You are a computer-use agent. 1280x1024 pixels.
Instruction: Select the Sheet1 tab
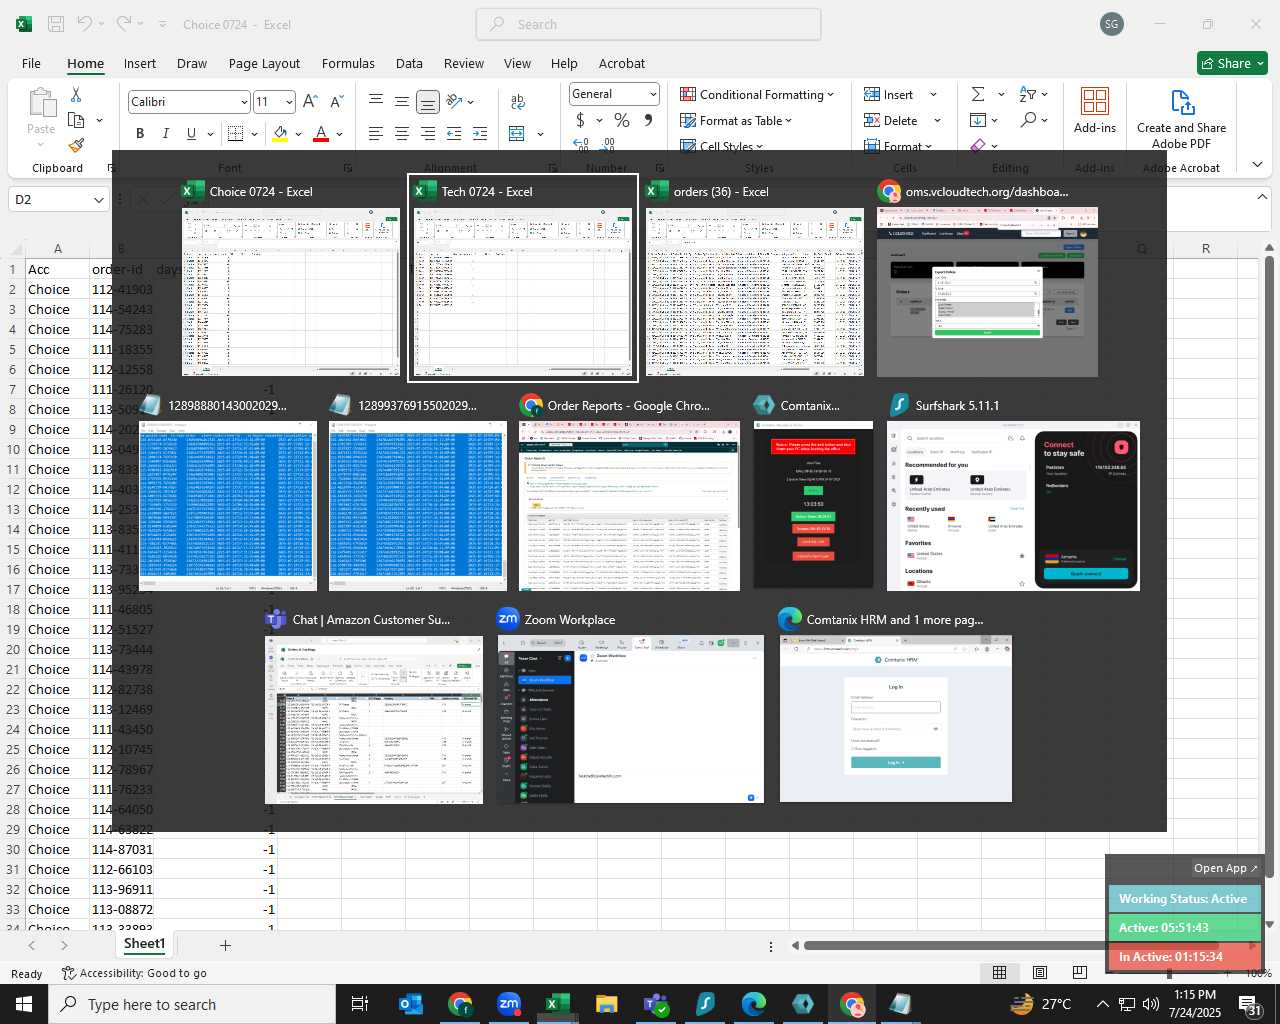coord(144,944)
